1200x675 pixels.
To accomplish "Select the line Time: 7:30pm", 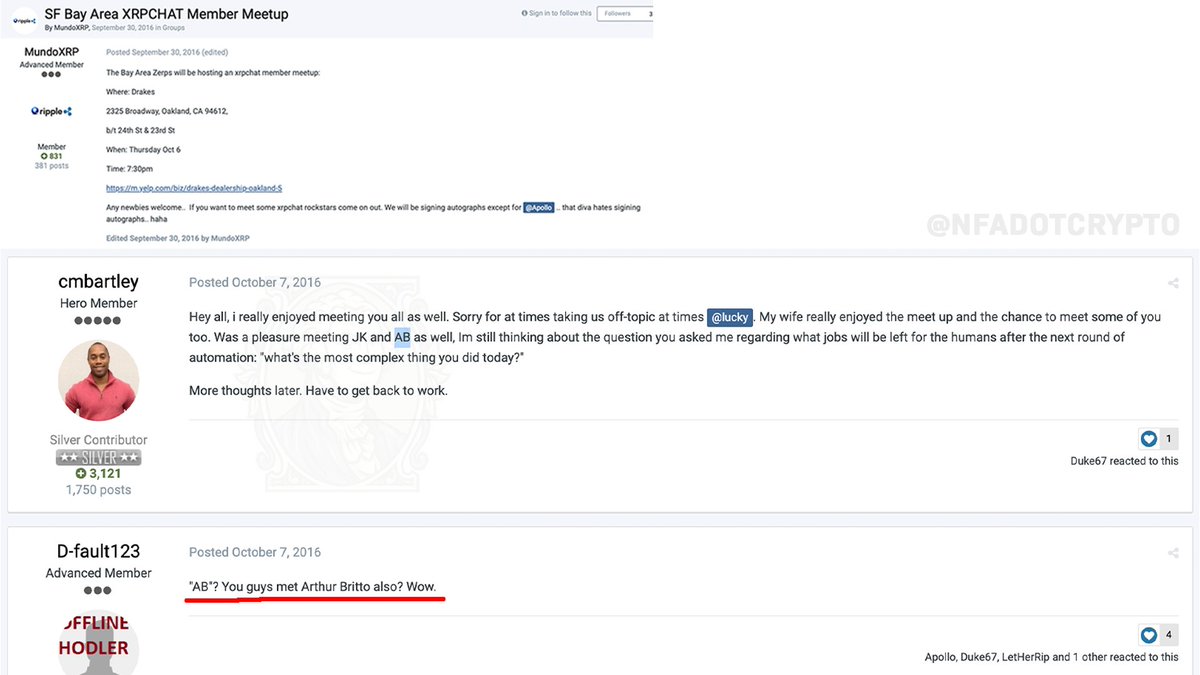I will tap(130, 169).
